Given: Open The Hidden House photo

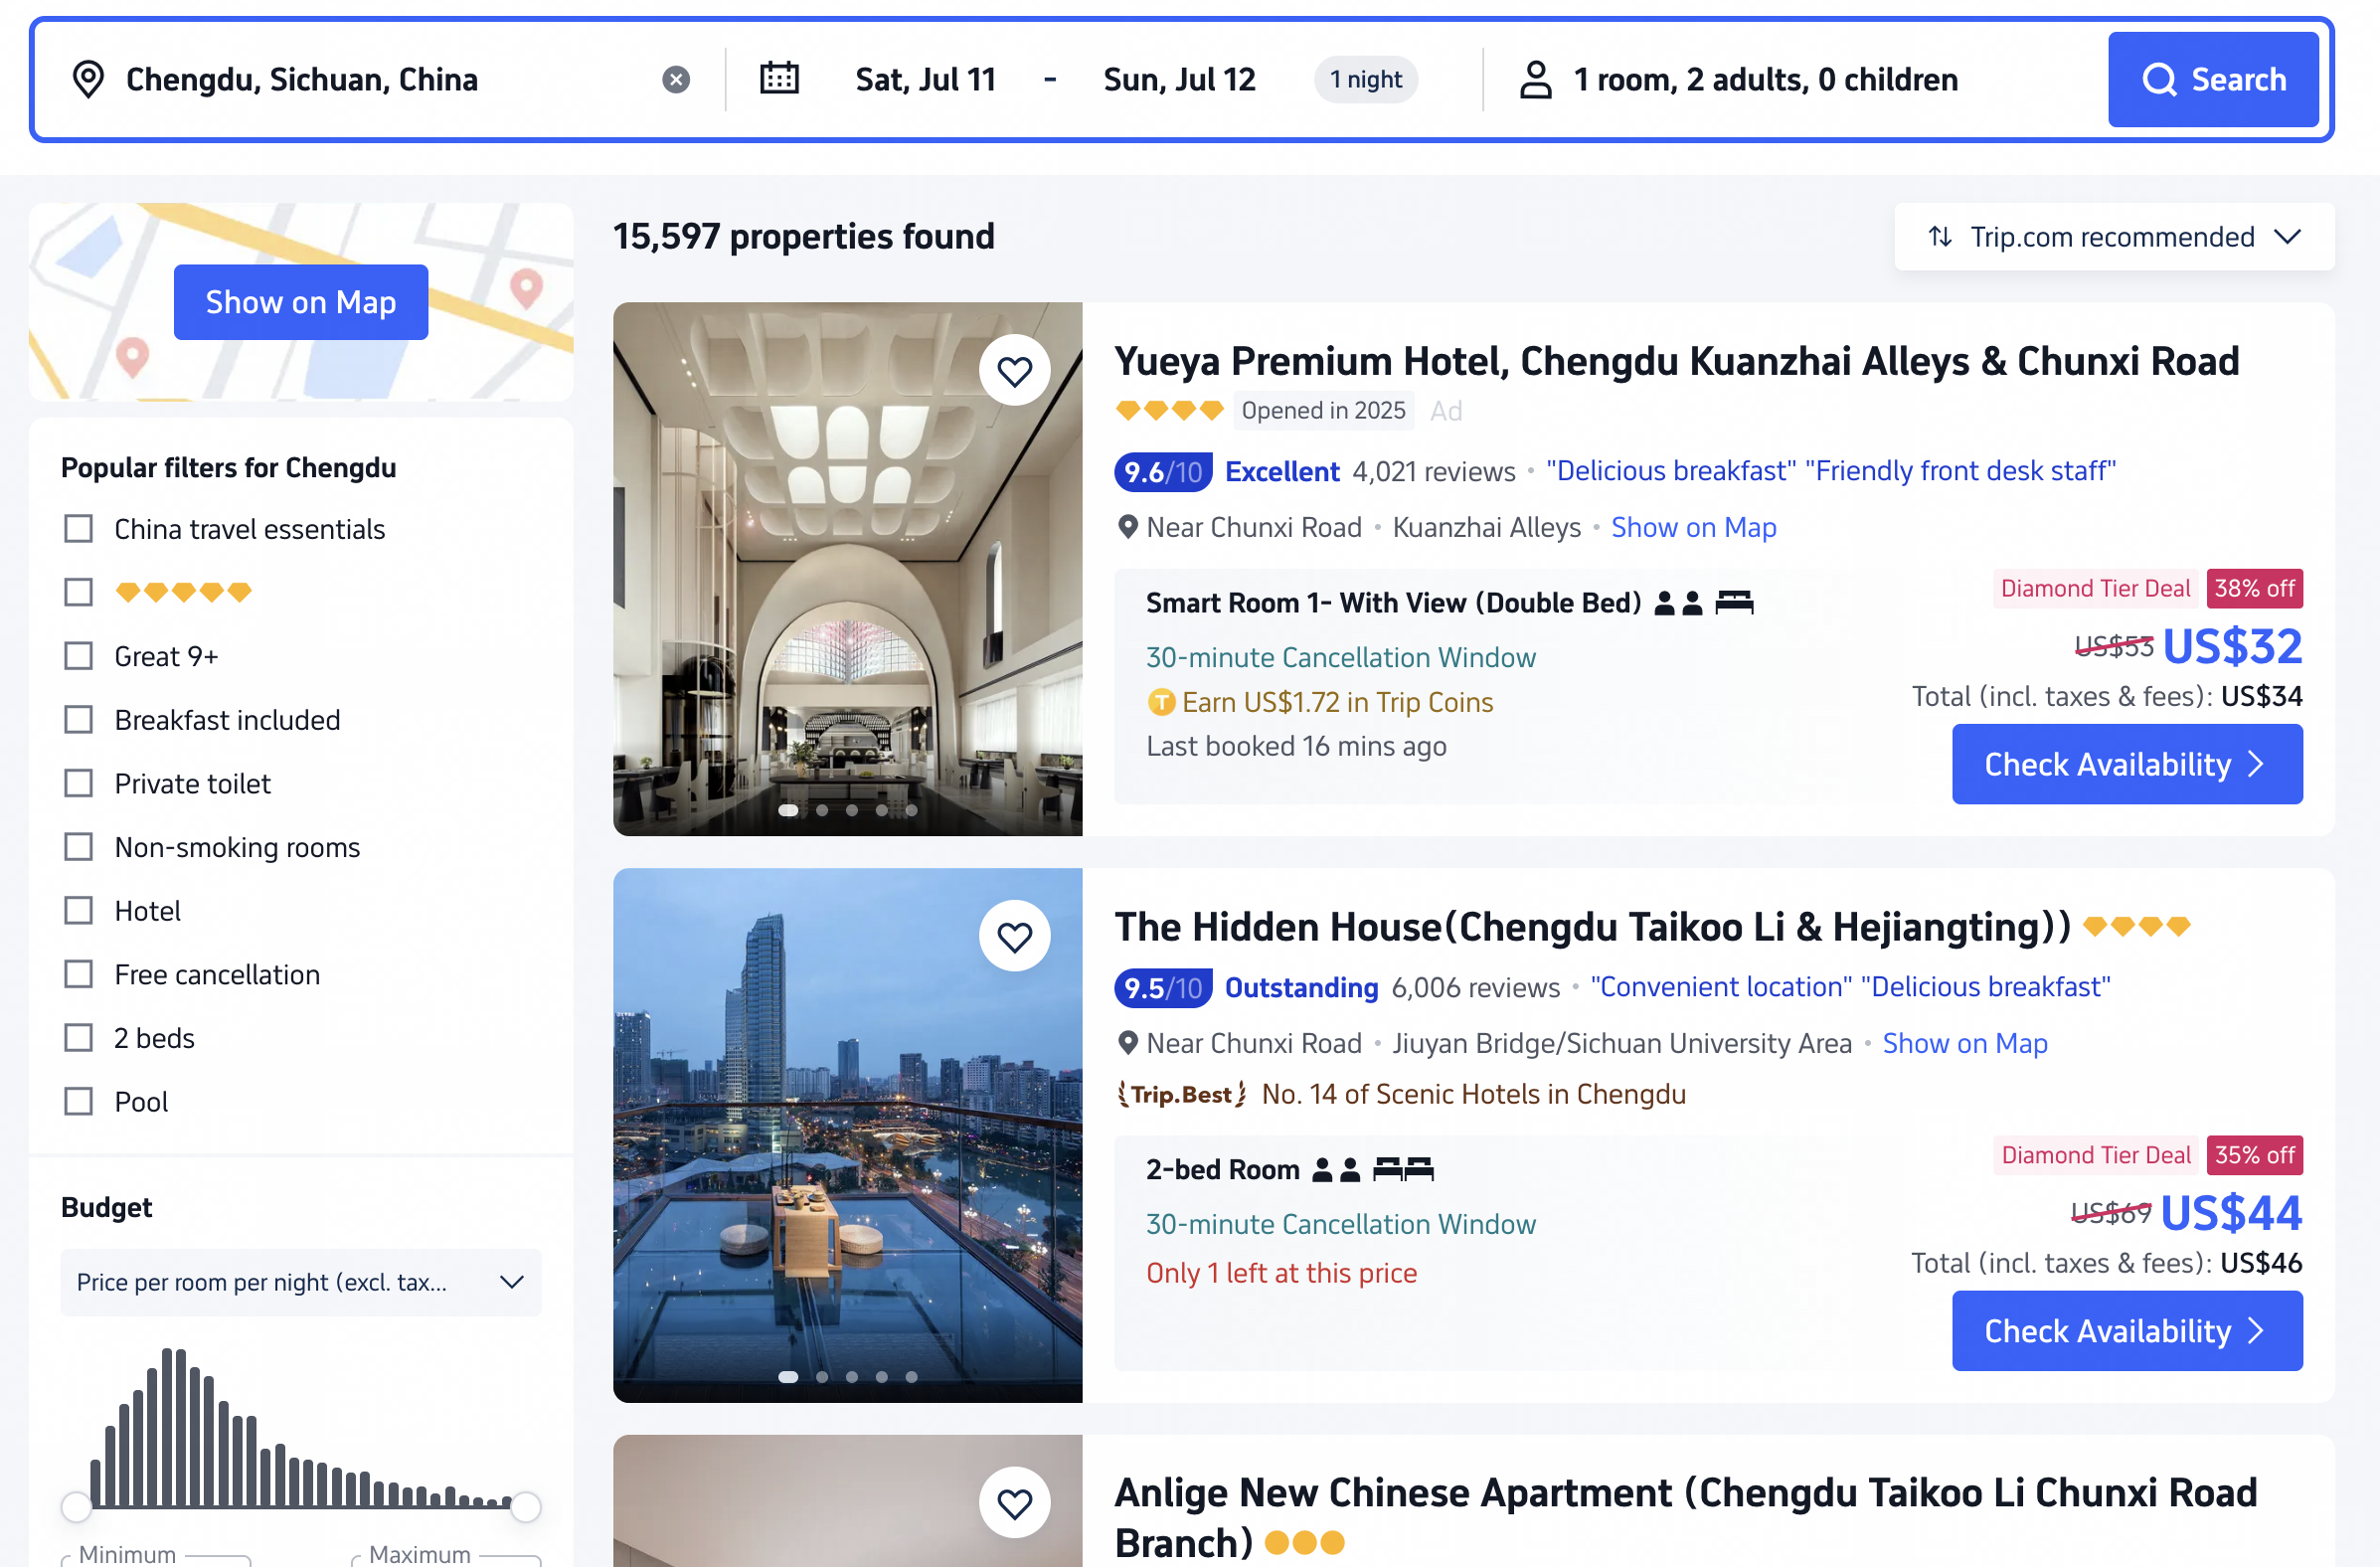Looking at the screenshot, I should pos(847,1135).
